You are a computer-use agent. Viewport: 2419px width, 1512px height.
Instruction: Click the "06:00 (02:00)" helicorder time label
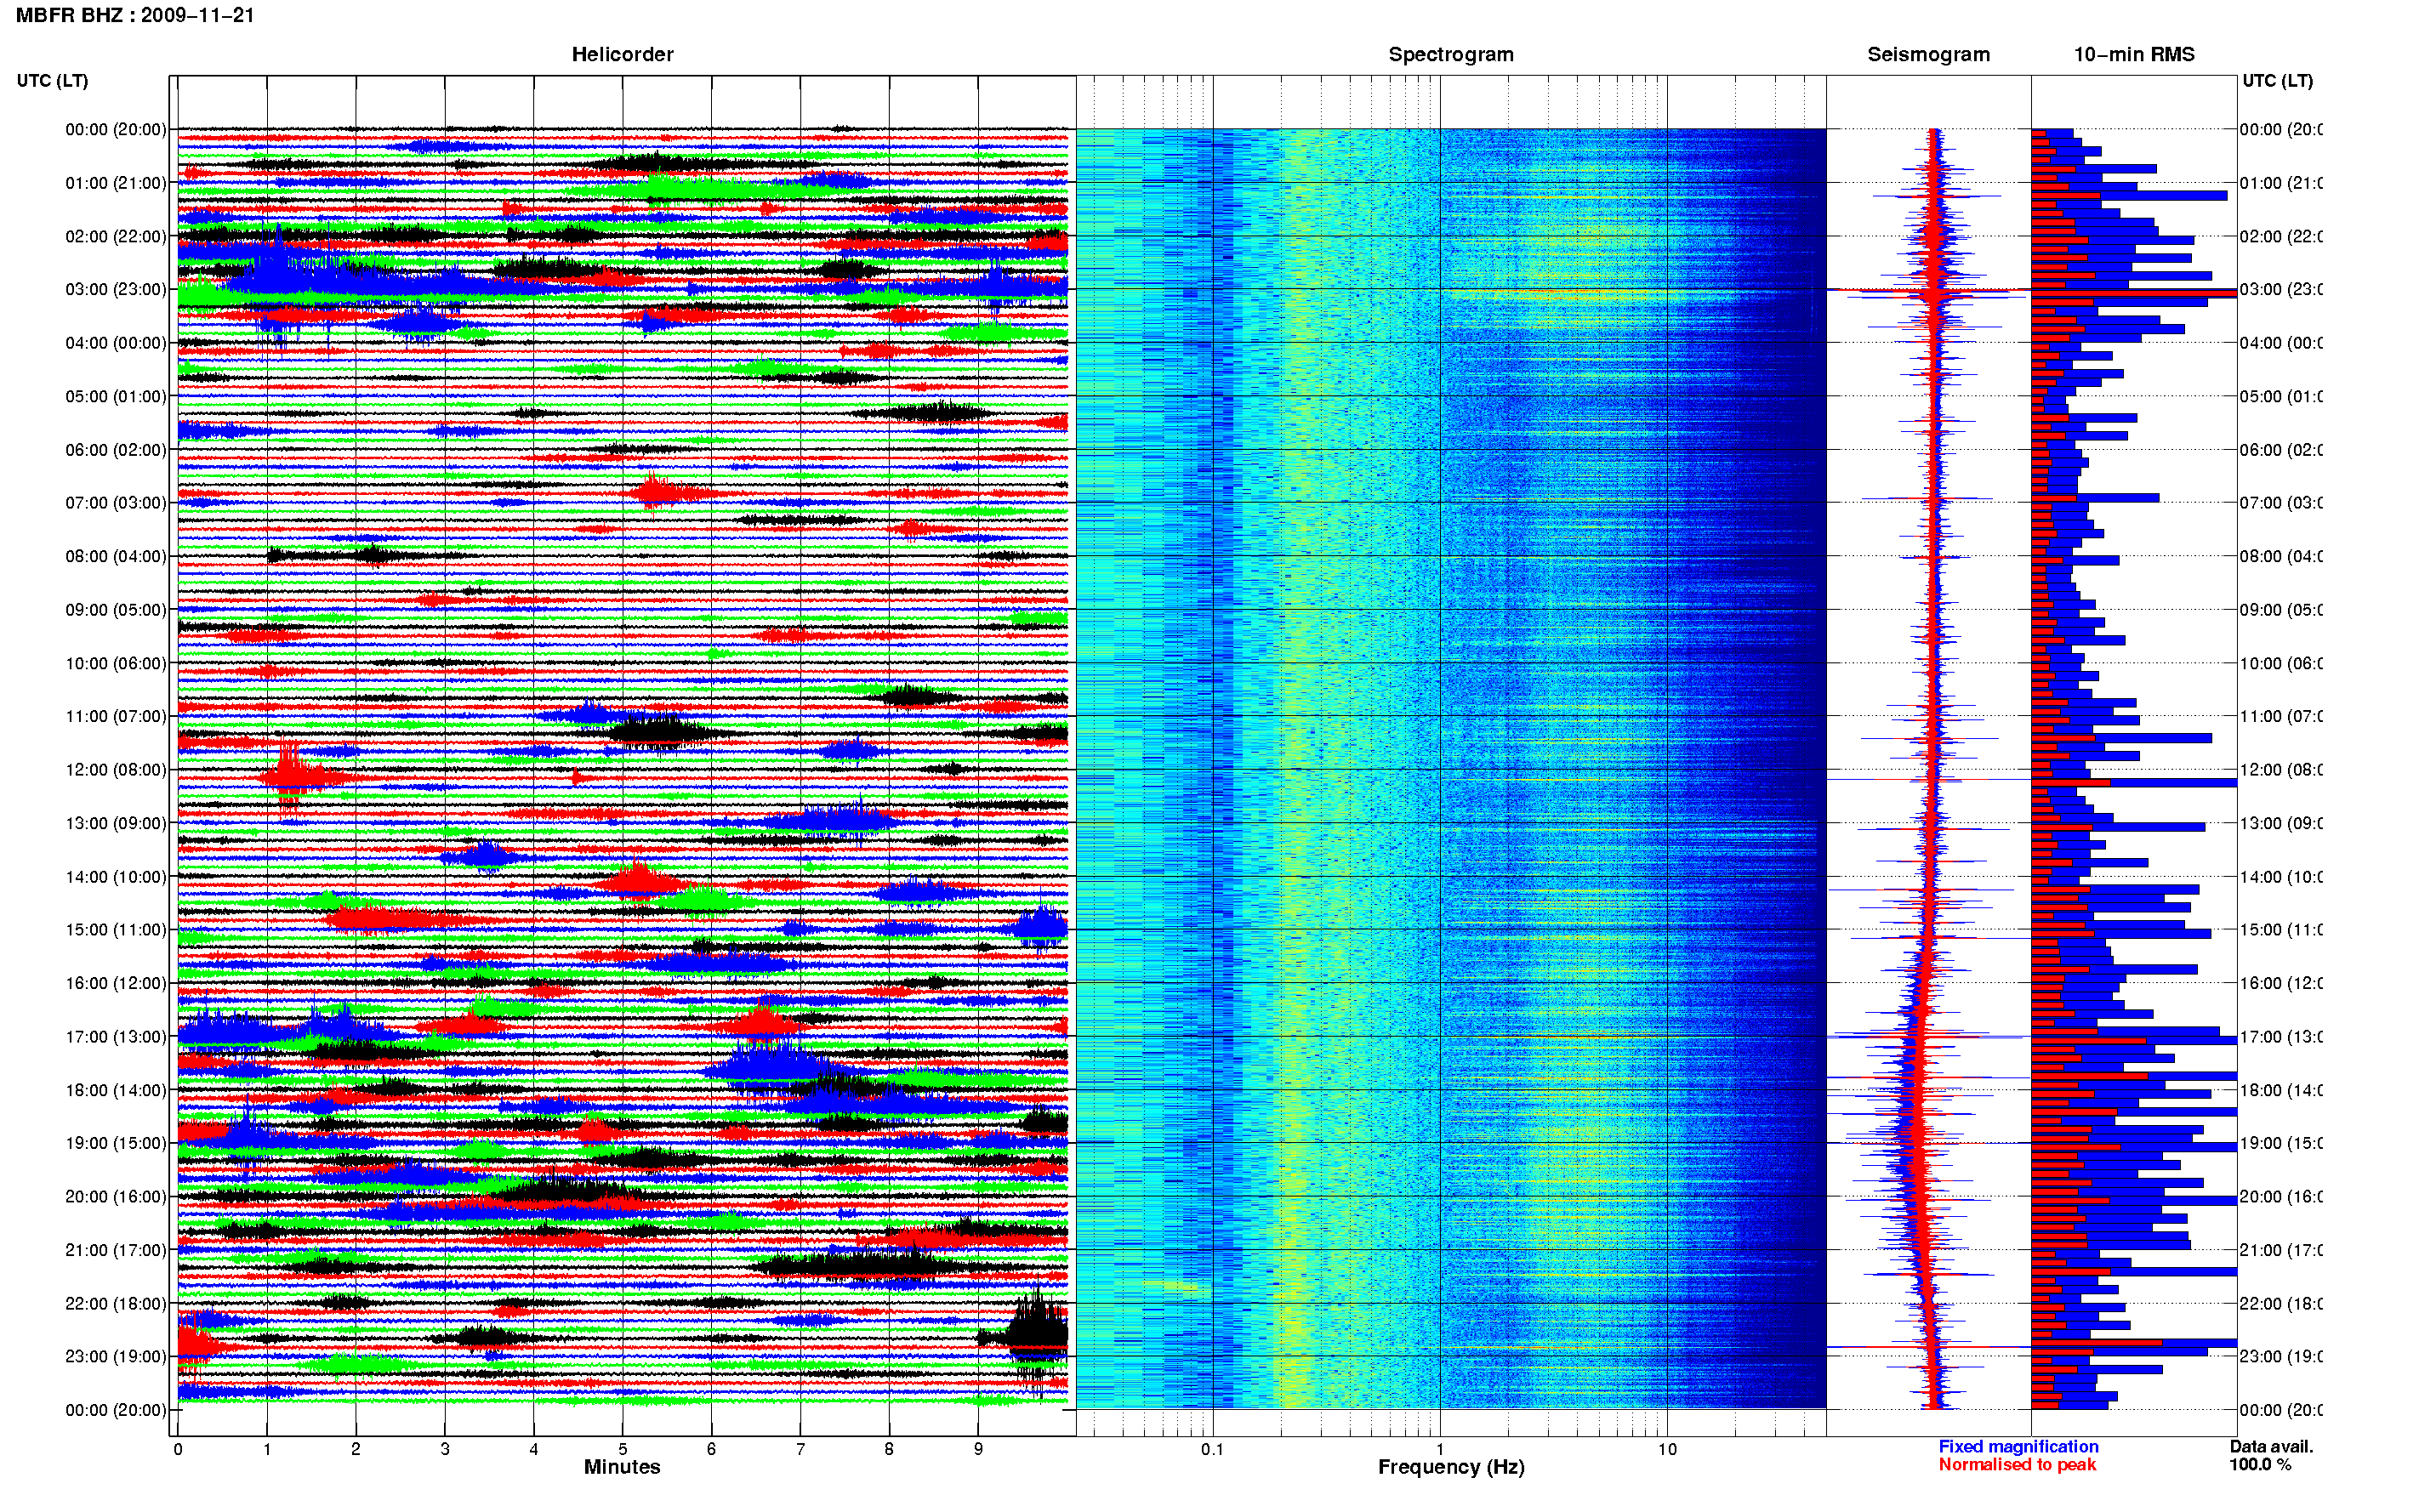[116, 450]
